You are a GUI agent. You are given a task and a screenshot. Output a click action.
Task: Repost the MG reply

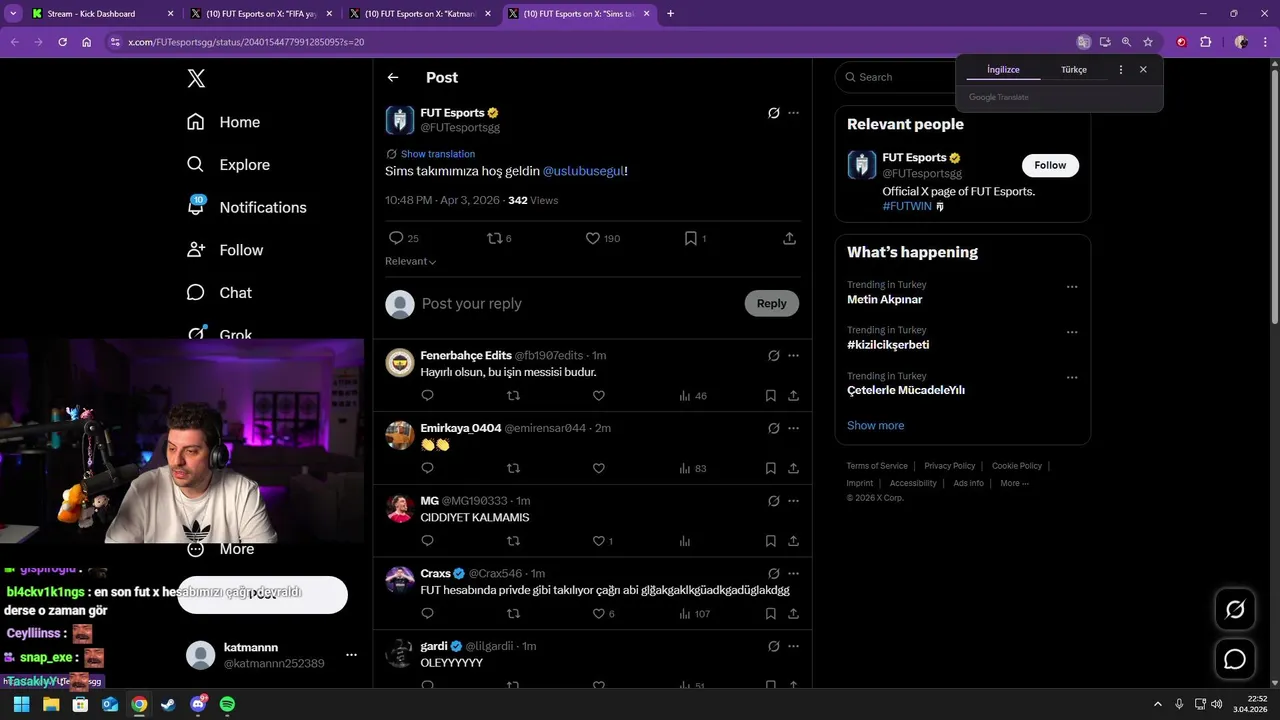513,541
